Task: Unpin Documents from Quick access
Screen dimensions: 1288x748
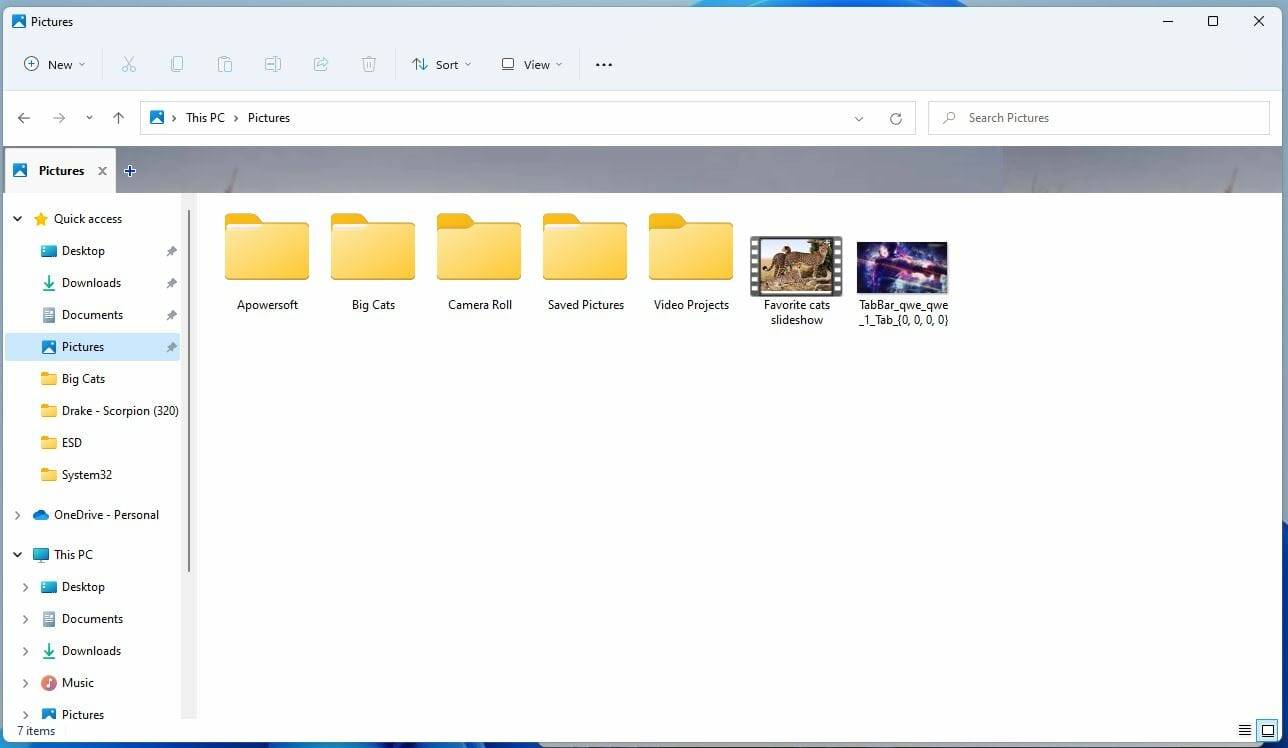Action: [x=171, y=314]
